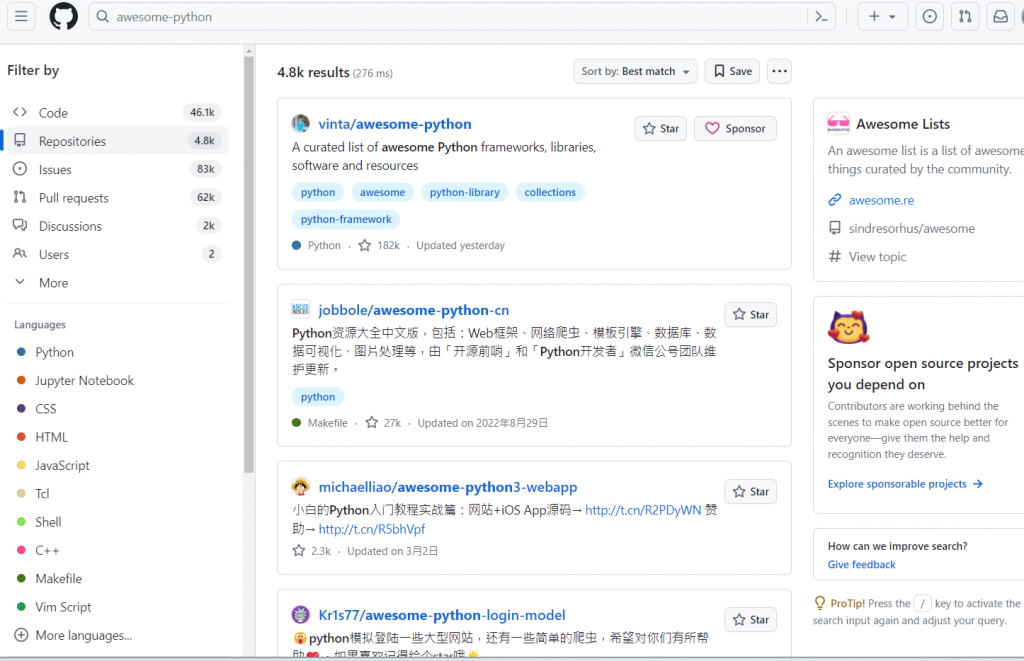Open the issues icon in header
1024x661 pixels.
tap(929, 17)
